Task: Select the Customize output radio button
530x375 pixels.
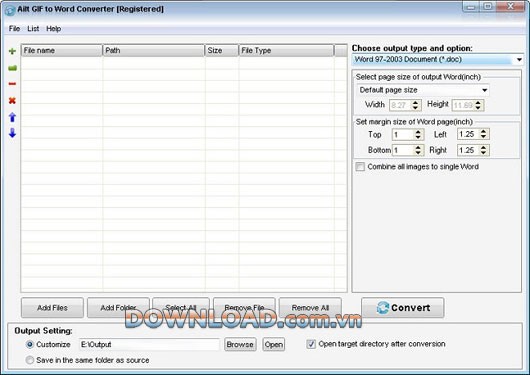Action: click(30, 345)
